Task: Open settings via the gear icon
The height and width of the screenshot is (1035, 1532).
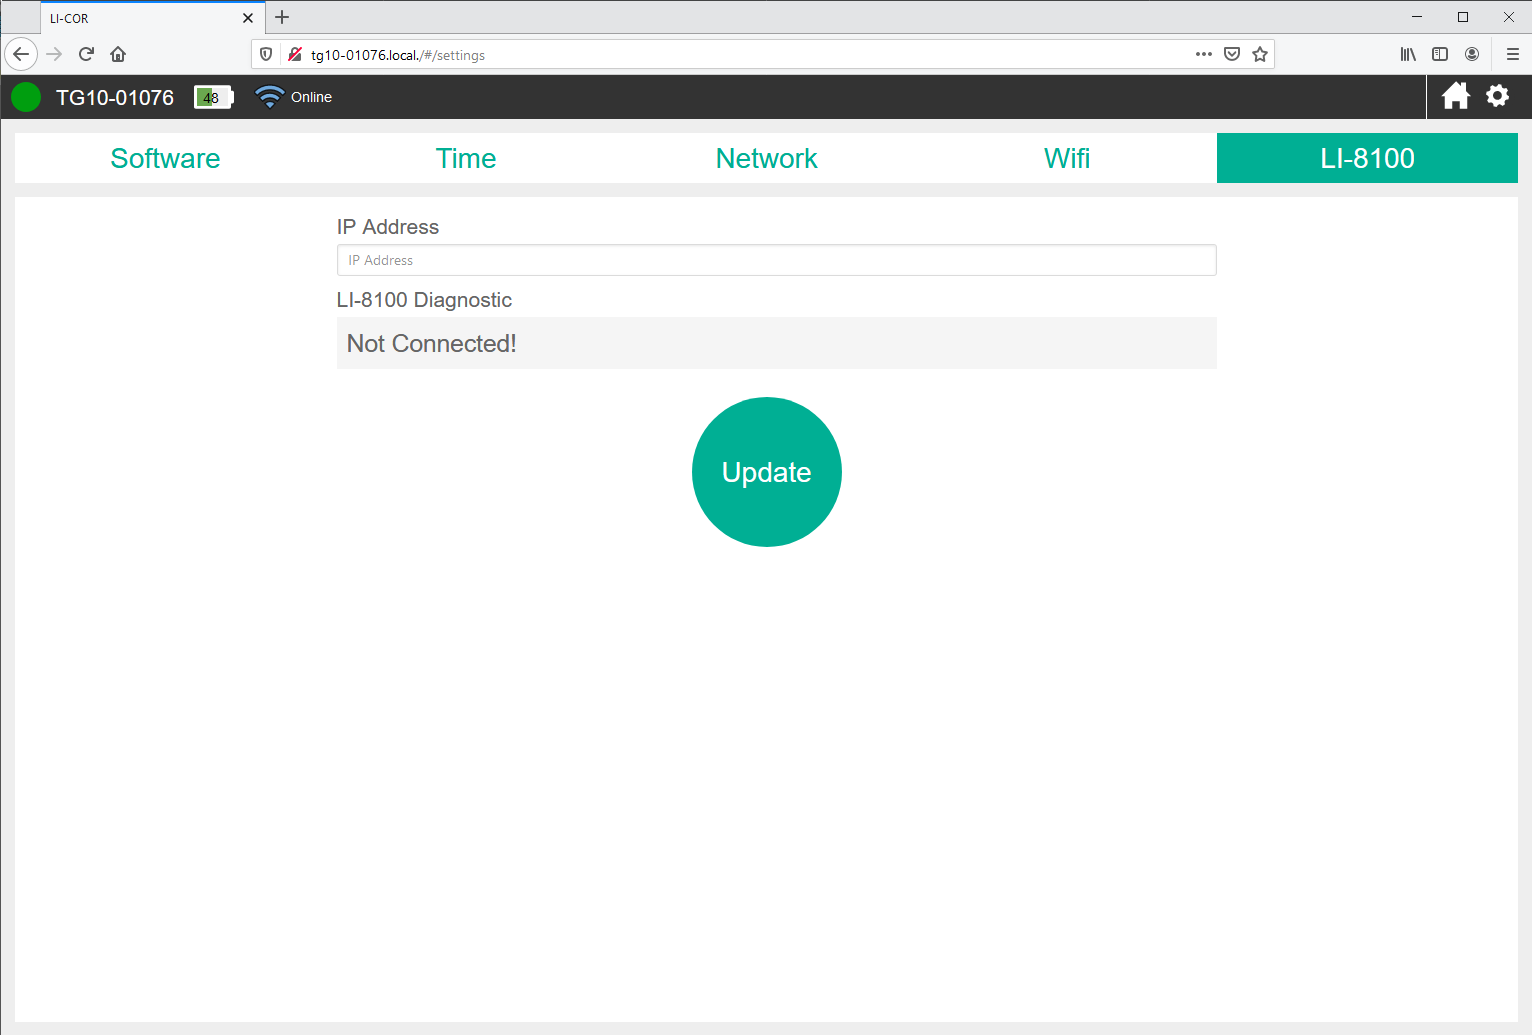Action: [x=1497, y=96]
